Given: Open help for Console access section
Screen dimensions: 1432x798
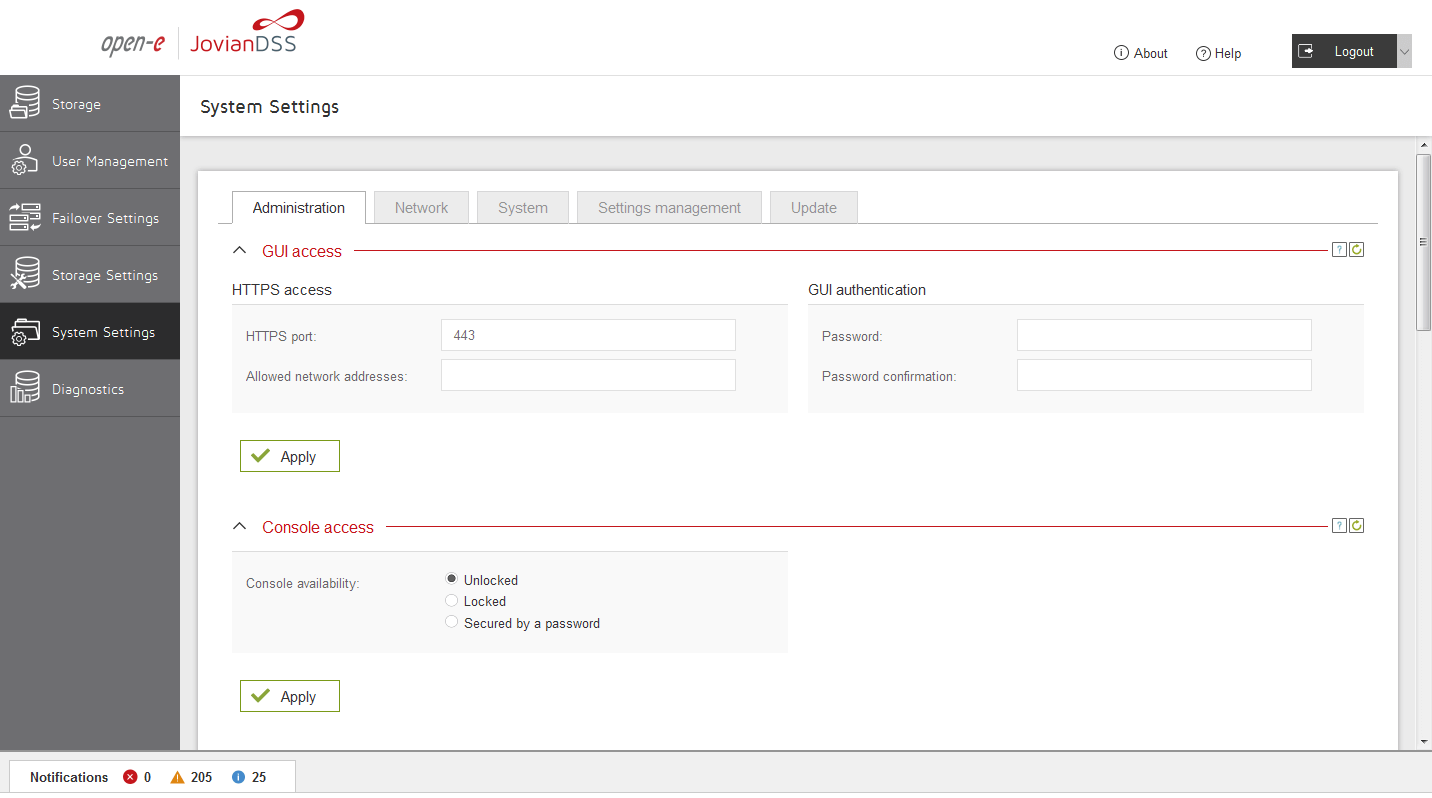Looking at the screenshot, I should (x=1339, y=526).
